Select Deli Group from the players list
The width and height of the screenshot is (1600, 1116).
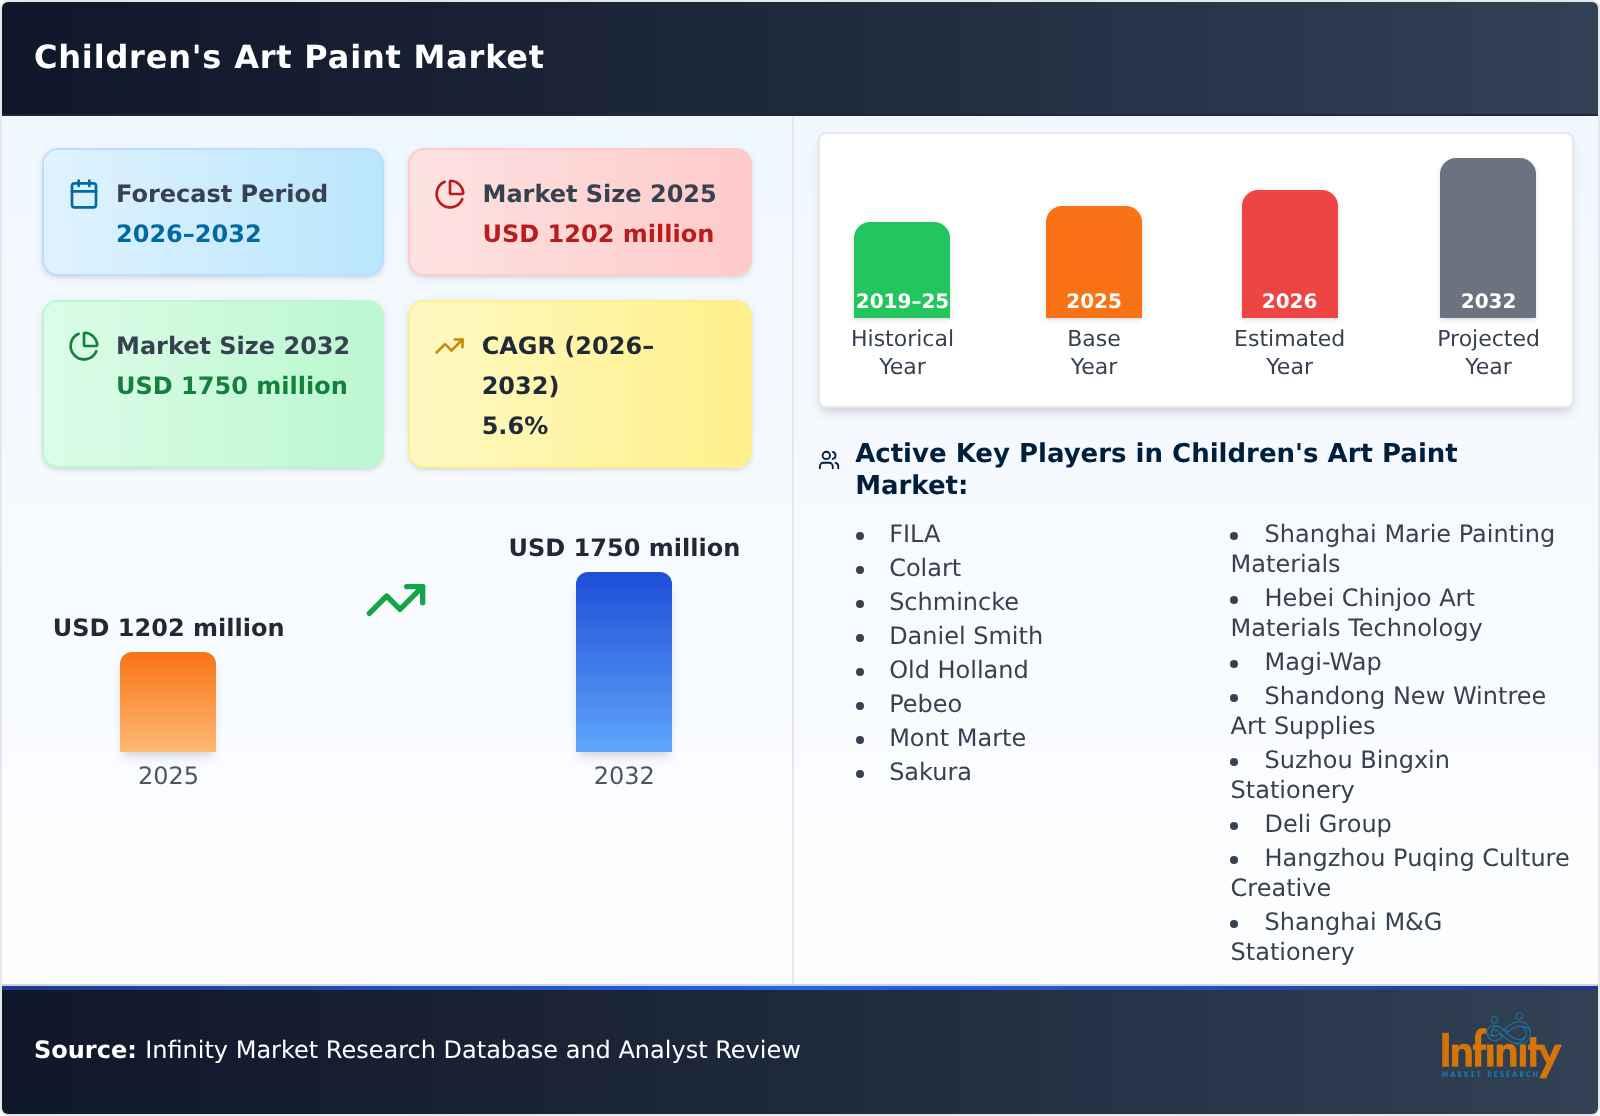point(1327,824)
